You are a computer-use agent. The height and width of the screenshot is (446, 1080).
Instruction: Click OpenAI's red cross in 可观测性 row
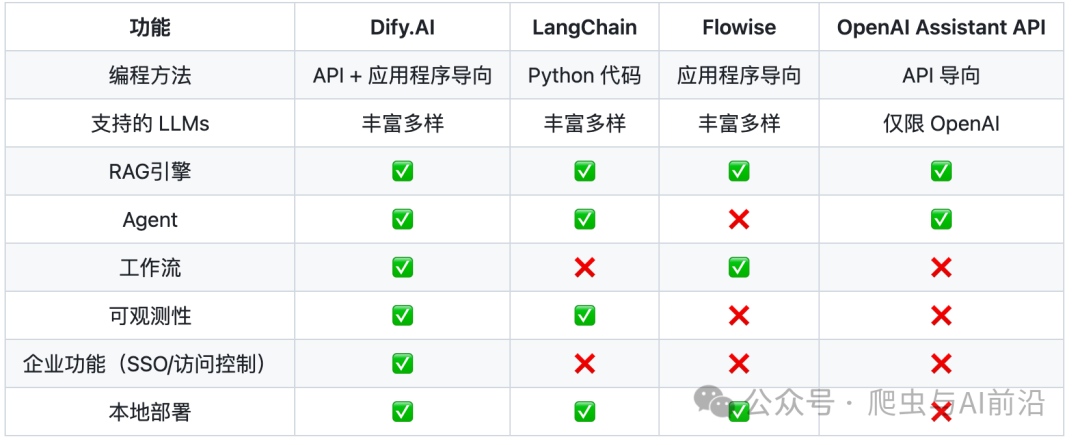941,316
